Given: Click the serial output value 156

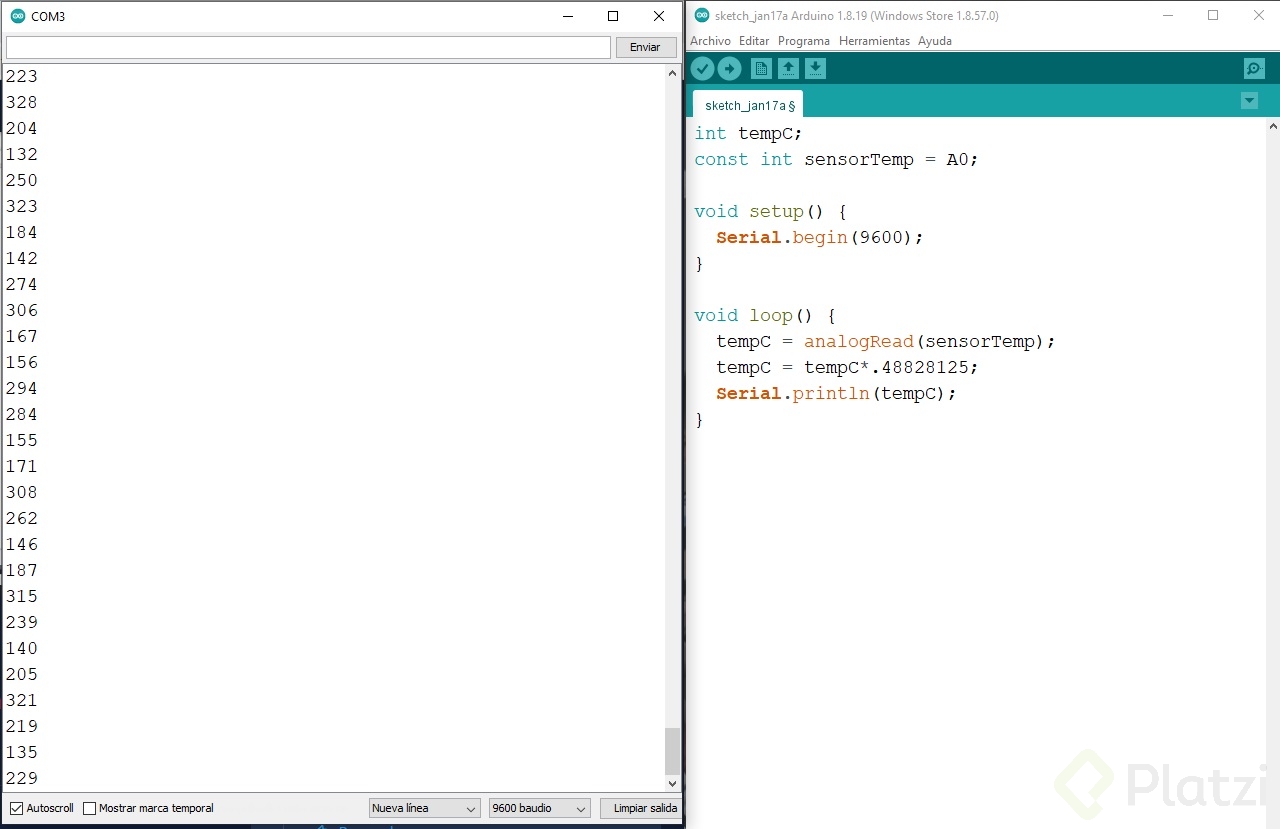Looking at the screenshot, I should pos(22,362).
